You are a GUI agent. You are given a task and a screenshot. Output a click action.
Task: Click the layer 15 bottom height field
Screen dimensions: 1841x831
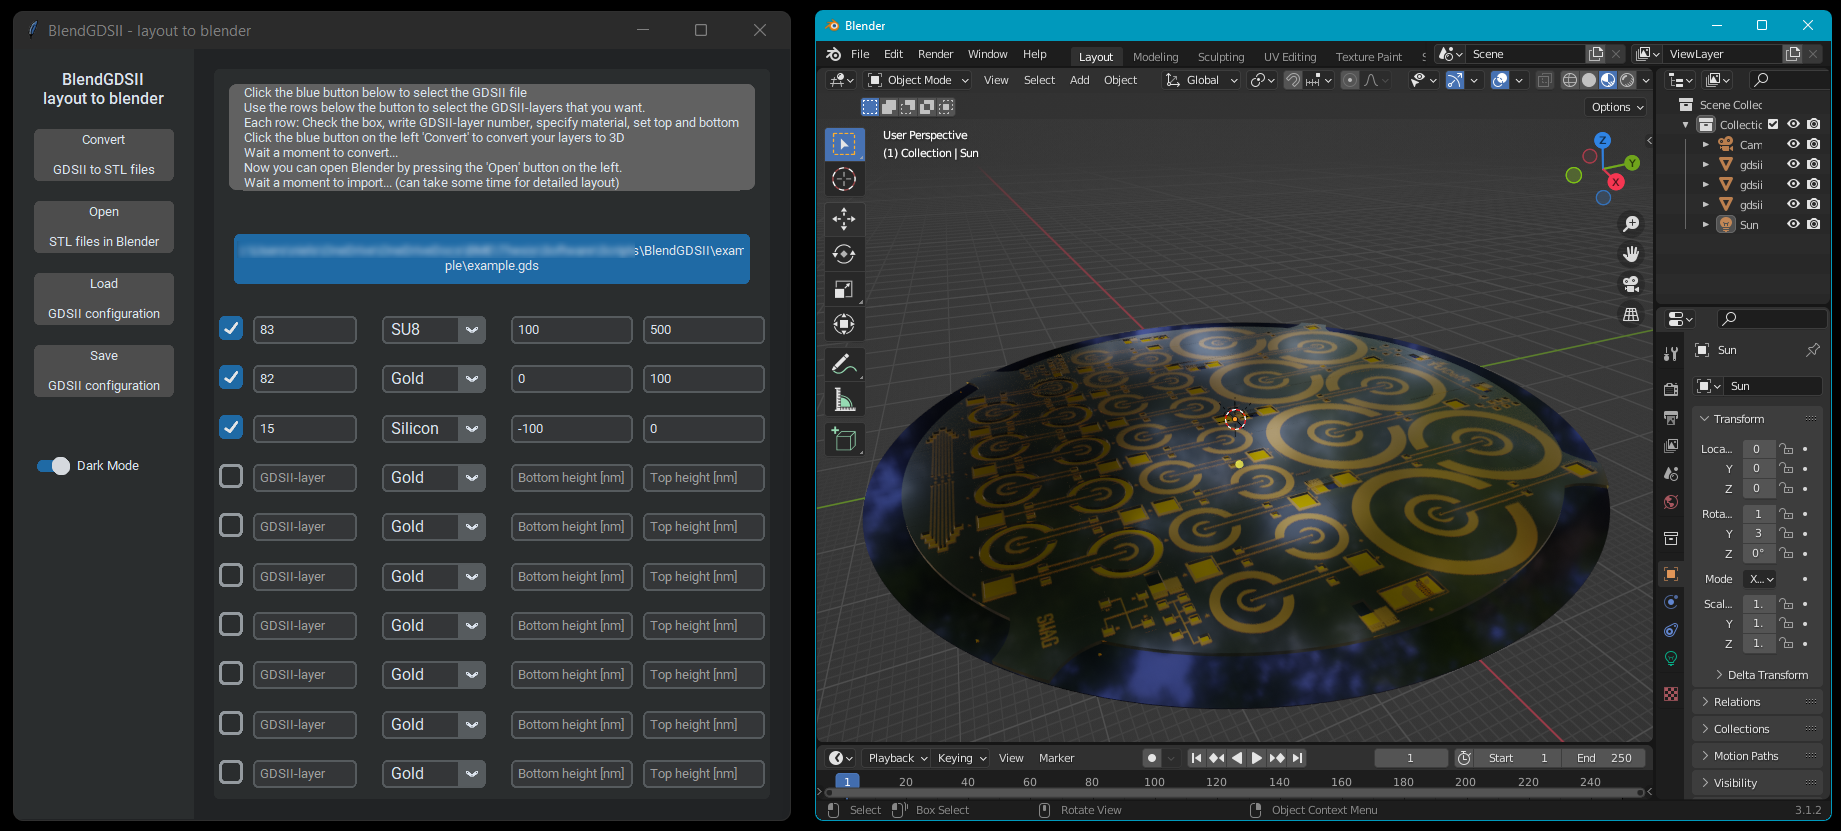(x=572, y=429)
